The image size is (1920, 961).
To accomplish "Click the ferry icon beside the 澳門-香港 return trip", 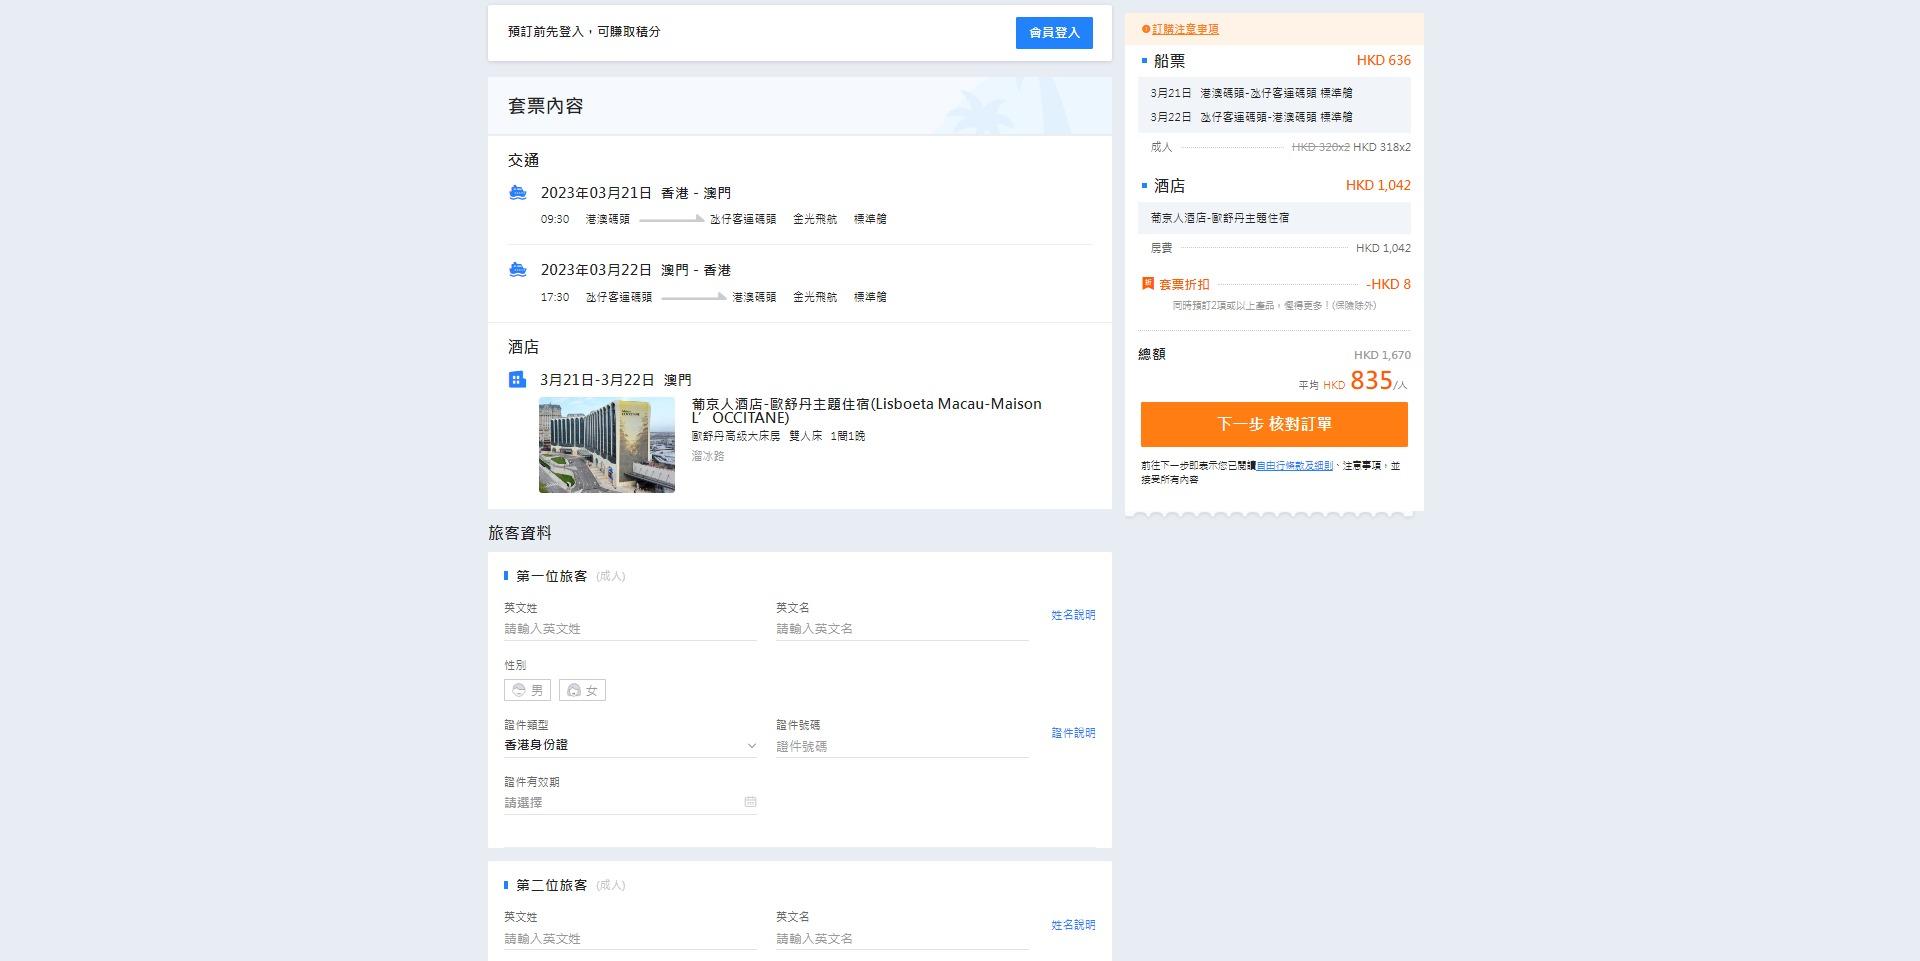I will (x=518, y=271).
